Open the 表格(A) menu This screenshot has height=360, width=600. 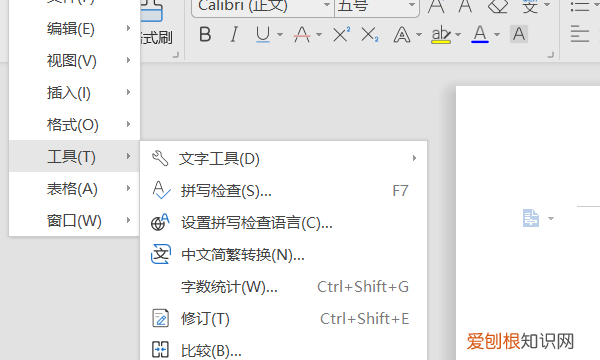(x=74, y=189)
